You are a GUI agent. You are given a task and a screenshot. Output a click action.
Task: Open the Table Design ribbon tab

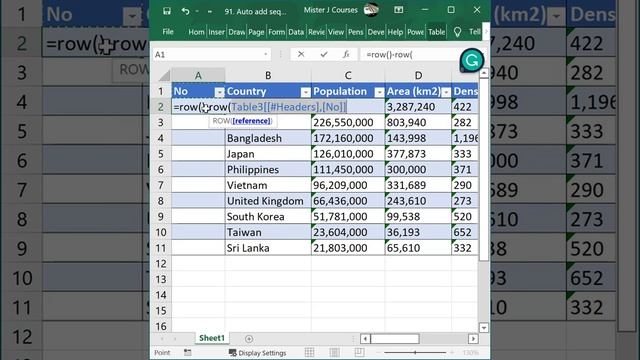(x=436, y=32)
